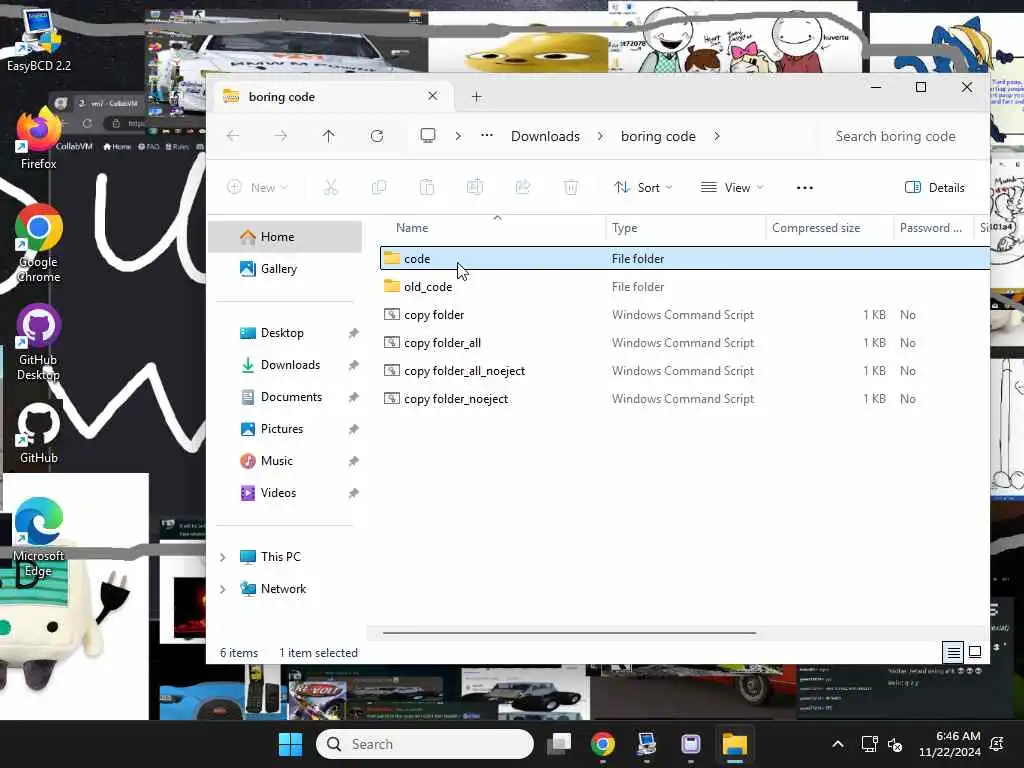1024x768 pixels.
Task: Expand chevron after the monitor icon in path
Action: click(x=458, y=136)
